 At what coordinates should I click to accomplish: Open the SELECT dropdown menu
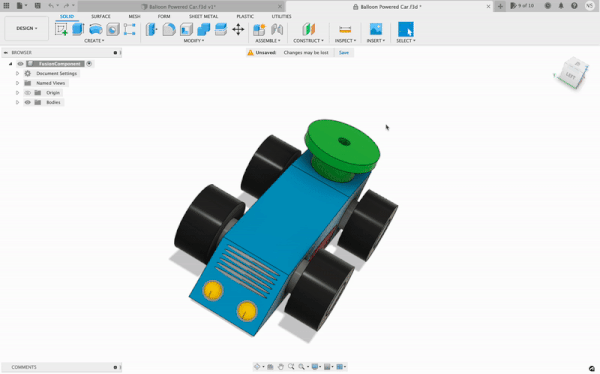pyautogui.click(x=406, y=41)
